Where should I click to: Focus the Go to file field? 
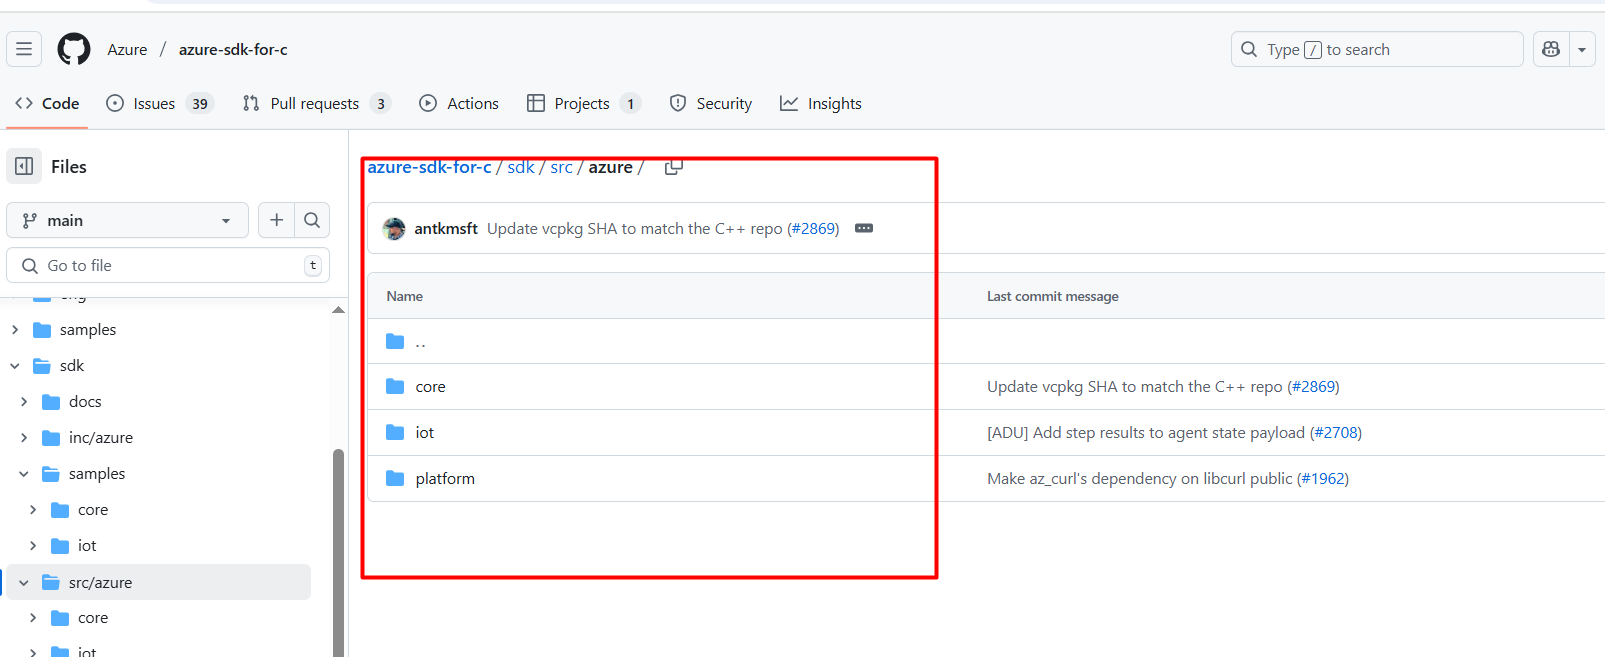click(x=168, y=265)
